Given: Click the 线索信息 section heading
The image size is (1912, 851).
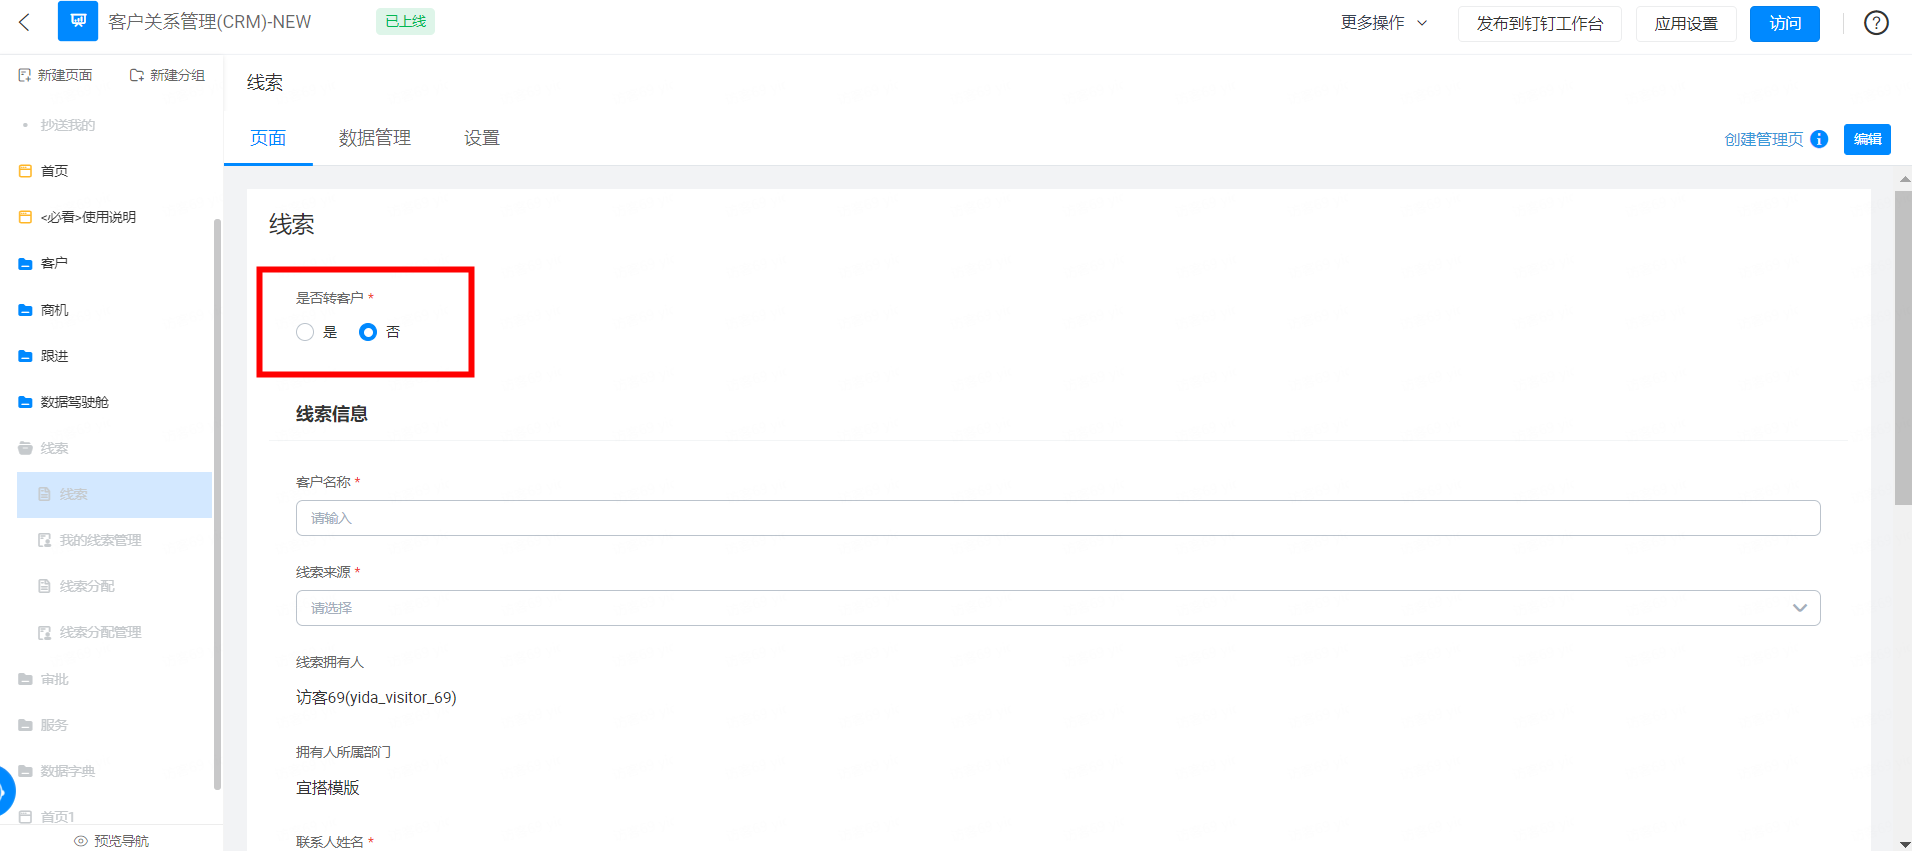Looking at the screenshot, I should pos(332,414).
